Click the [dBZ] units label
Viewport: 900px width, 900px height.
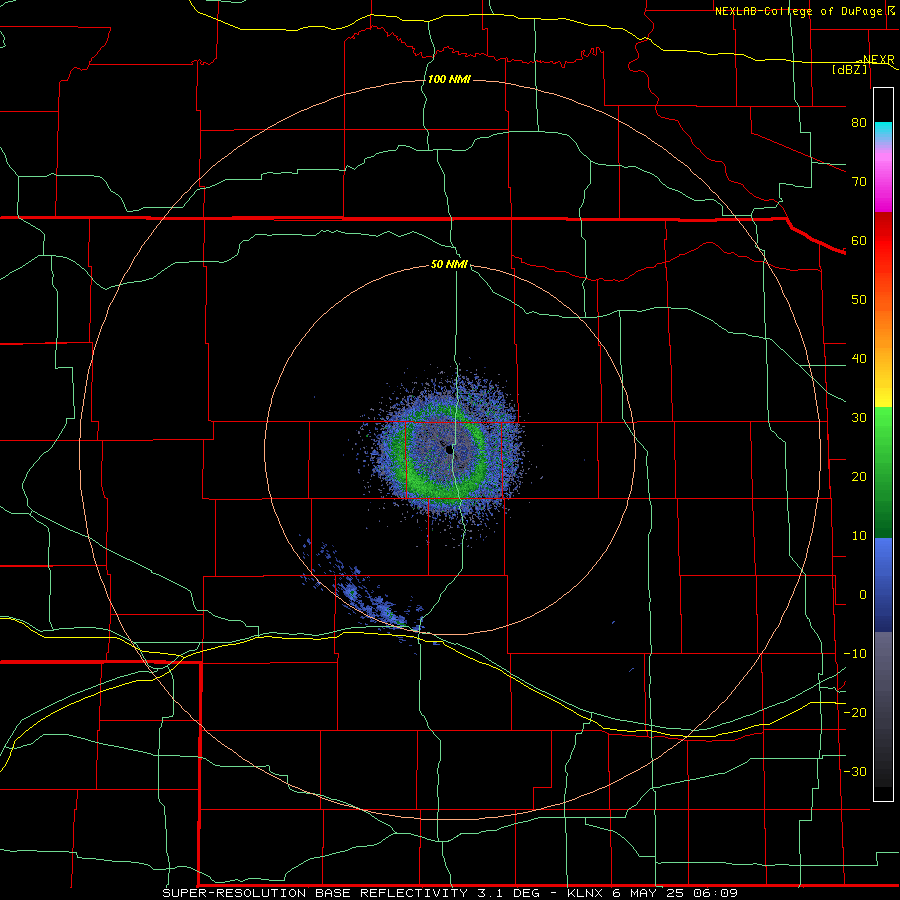click(x=849, y=69)
